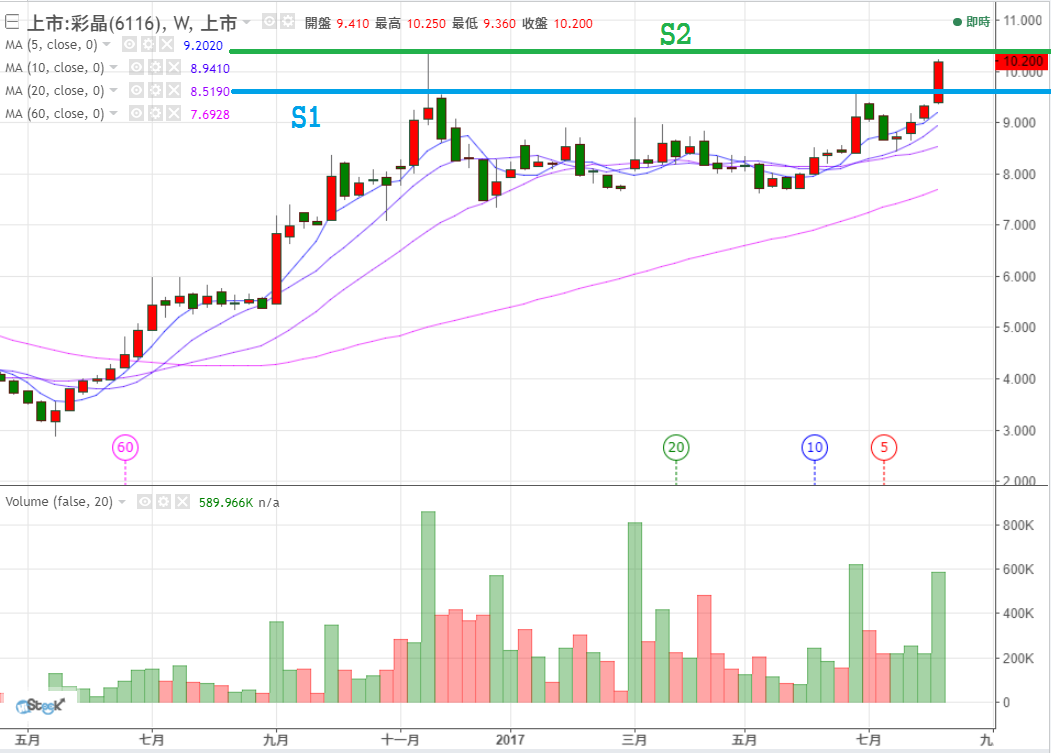Screen dimensions: 1051x753
Task: Open main symbol 彩晶 chart settings gear
Action: pos(288,21)
